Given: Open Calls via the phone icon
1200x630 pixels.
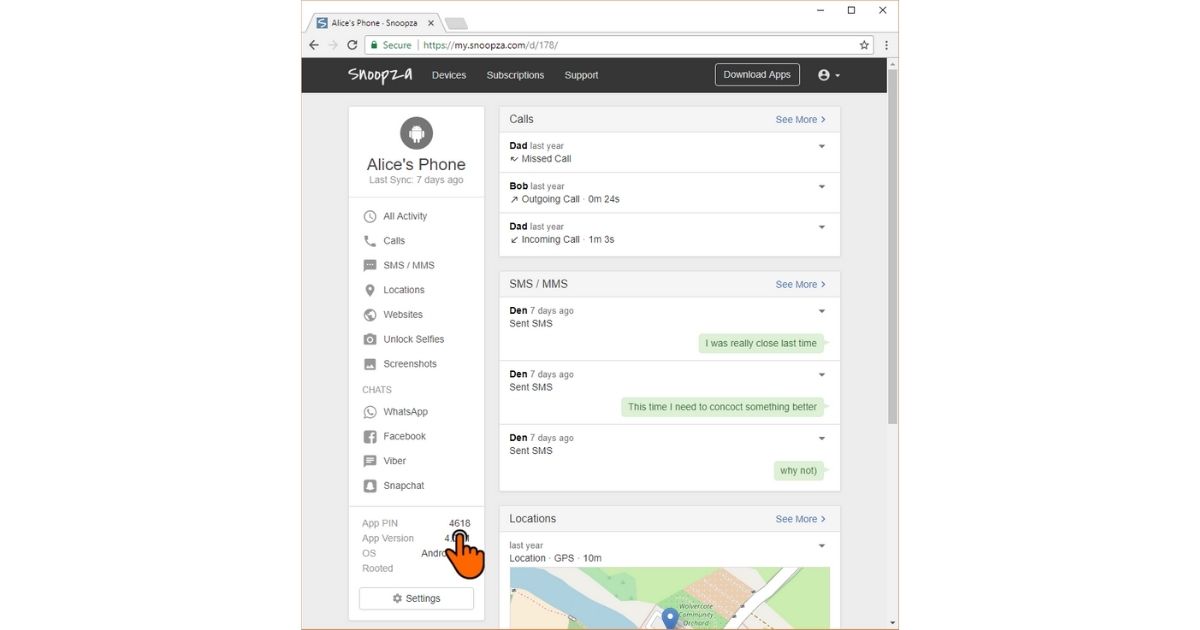Looking at the screenshot, I should tap(370, 241).
